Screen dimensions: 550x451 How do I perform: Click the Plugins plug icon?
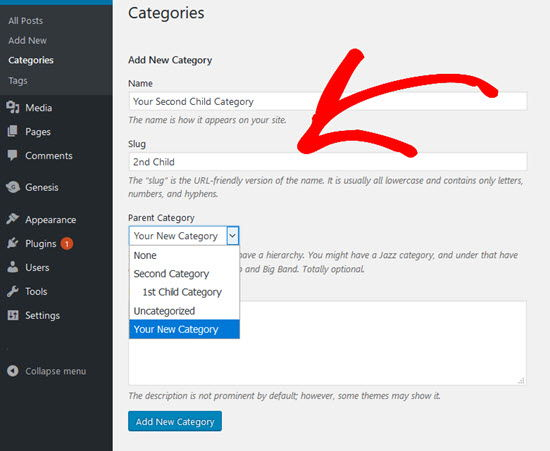tap(13, 243)
